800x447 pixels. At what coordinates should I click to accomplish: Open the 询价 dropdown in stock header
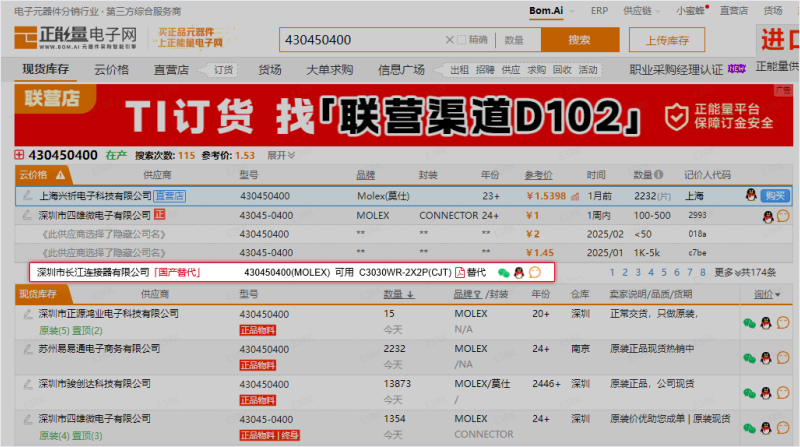[x=767, y=294]
